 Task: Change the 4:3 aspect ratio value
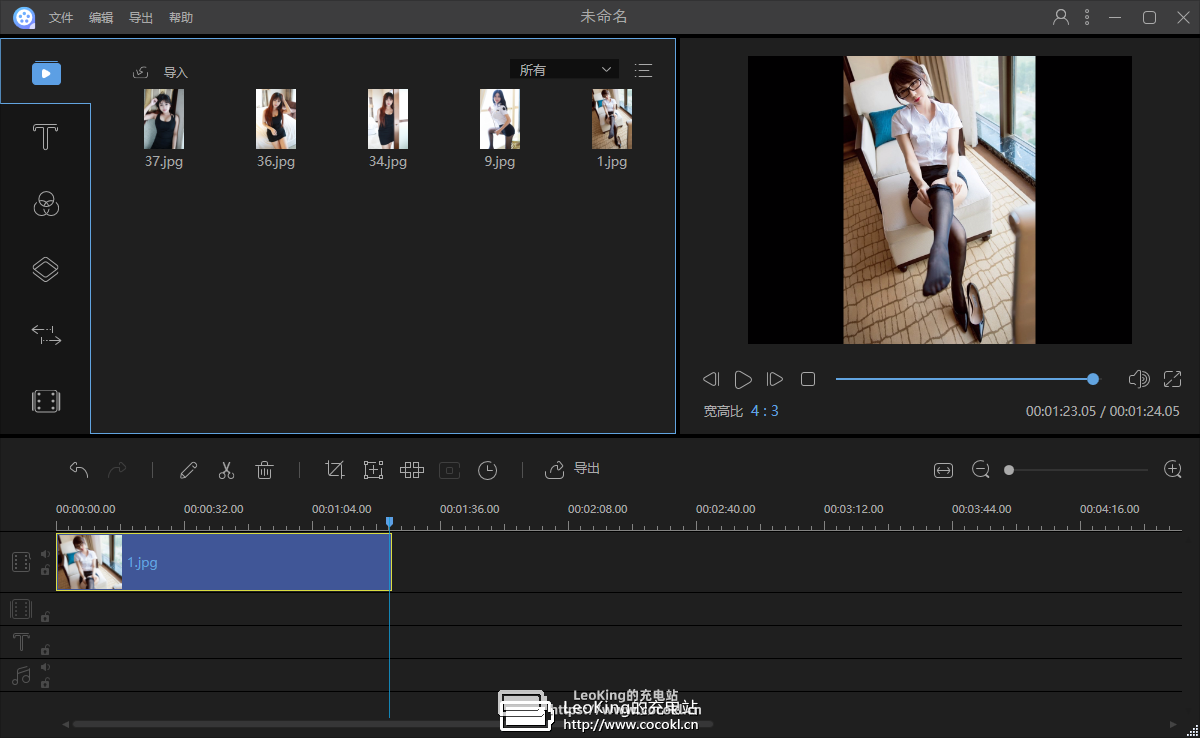[x=765, y=411]
